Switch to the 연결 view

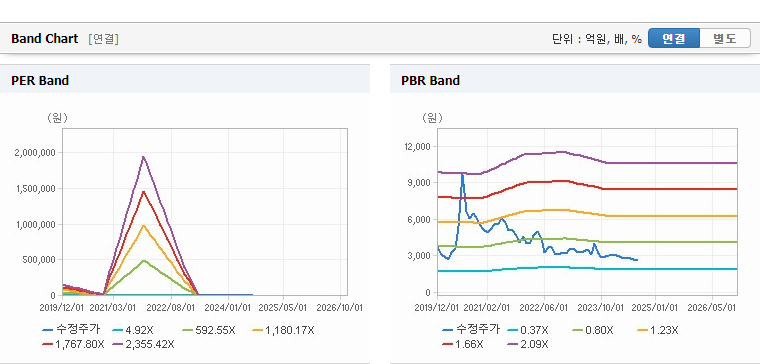pyautogui.click(x=674, y=38)
